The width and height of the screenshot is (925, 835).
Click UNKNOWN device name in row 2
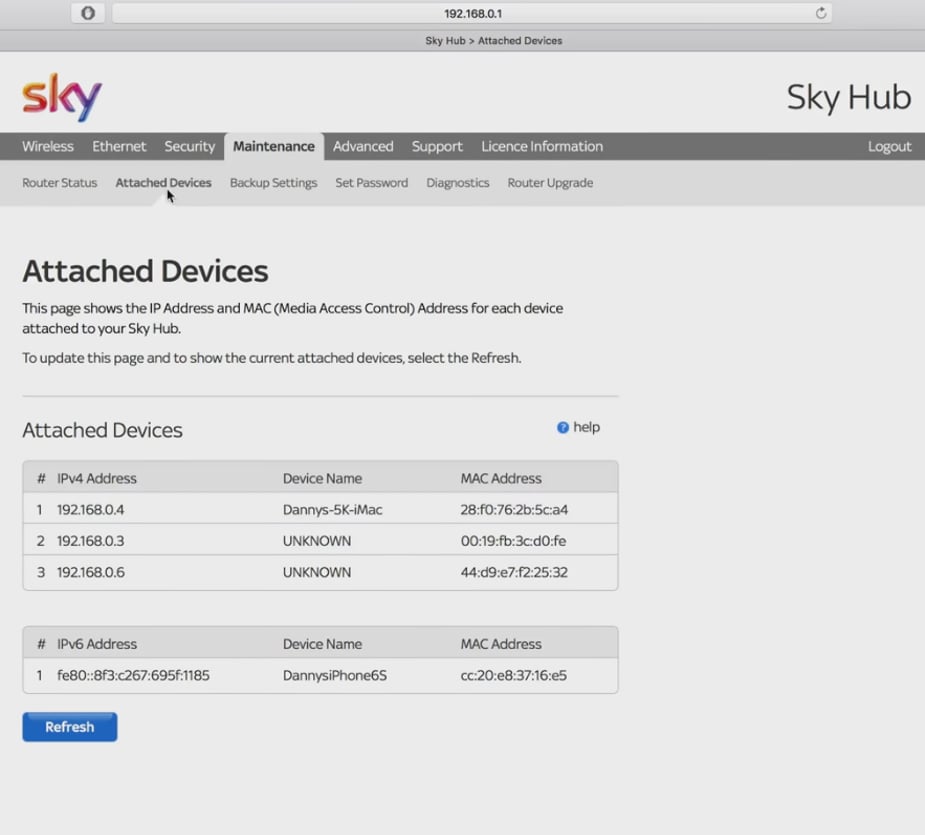[317, 541]
